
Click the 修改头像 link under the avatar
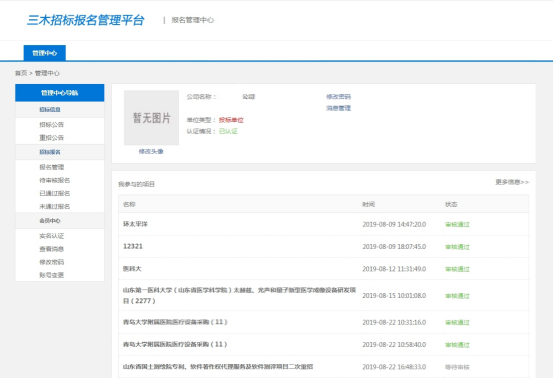(x=151, y=151)
